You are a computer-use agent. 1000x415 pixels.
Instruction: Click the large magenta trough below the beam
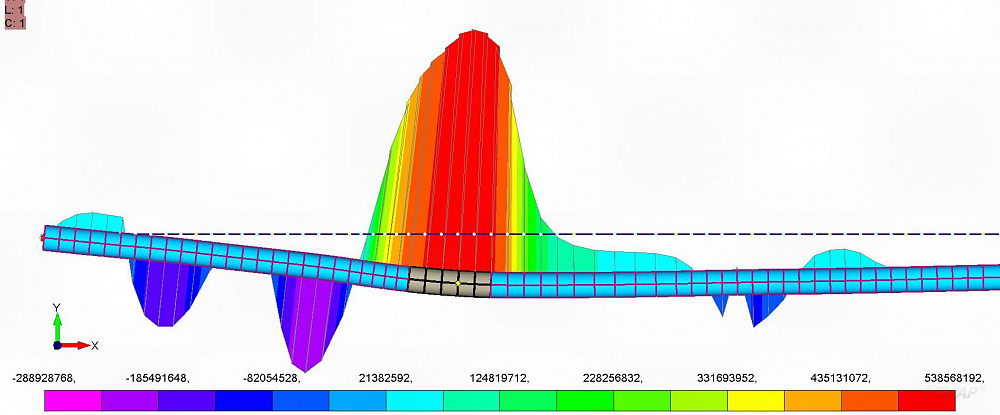click(299, 340)
